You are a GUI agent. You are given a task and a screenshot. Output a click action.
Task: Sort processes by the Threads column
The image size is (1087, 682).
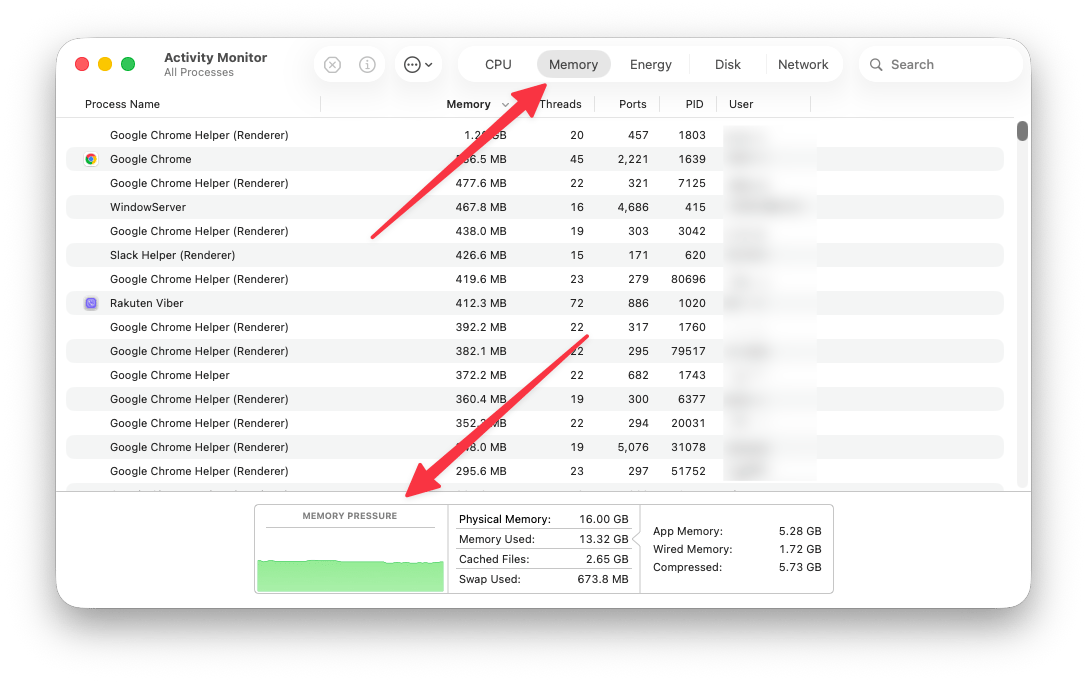(x=560, y=104)
